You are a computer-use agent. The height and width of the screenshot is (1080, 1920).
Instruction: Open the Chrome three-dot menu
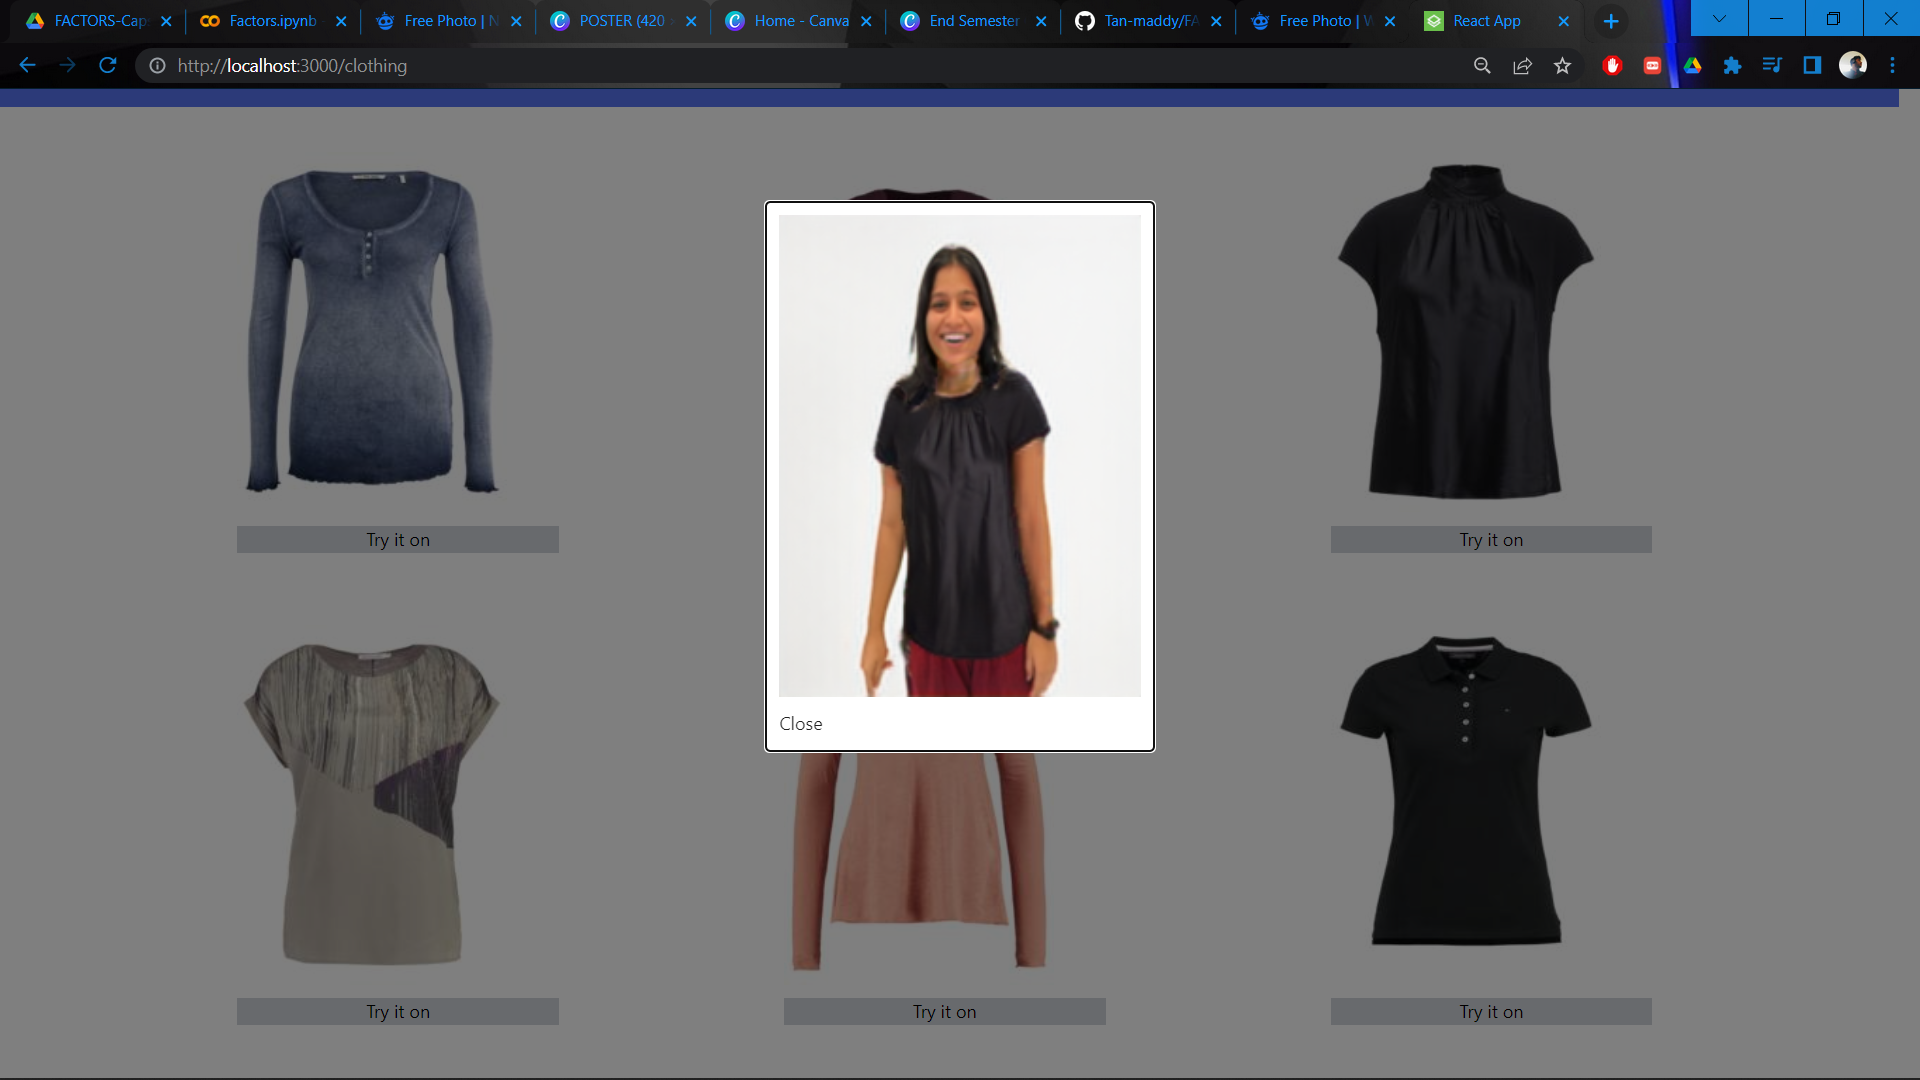(x=1892, y=66)
